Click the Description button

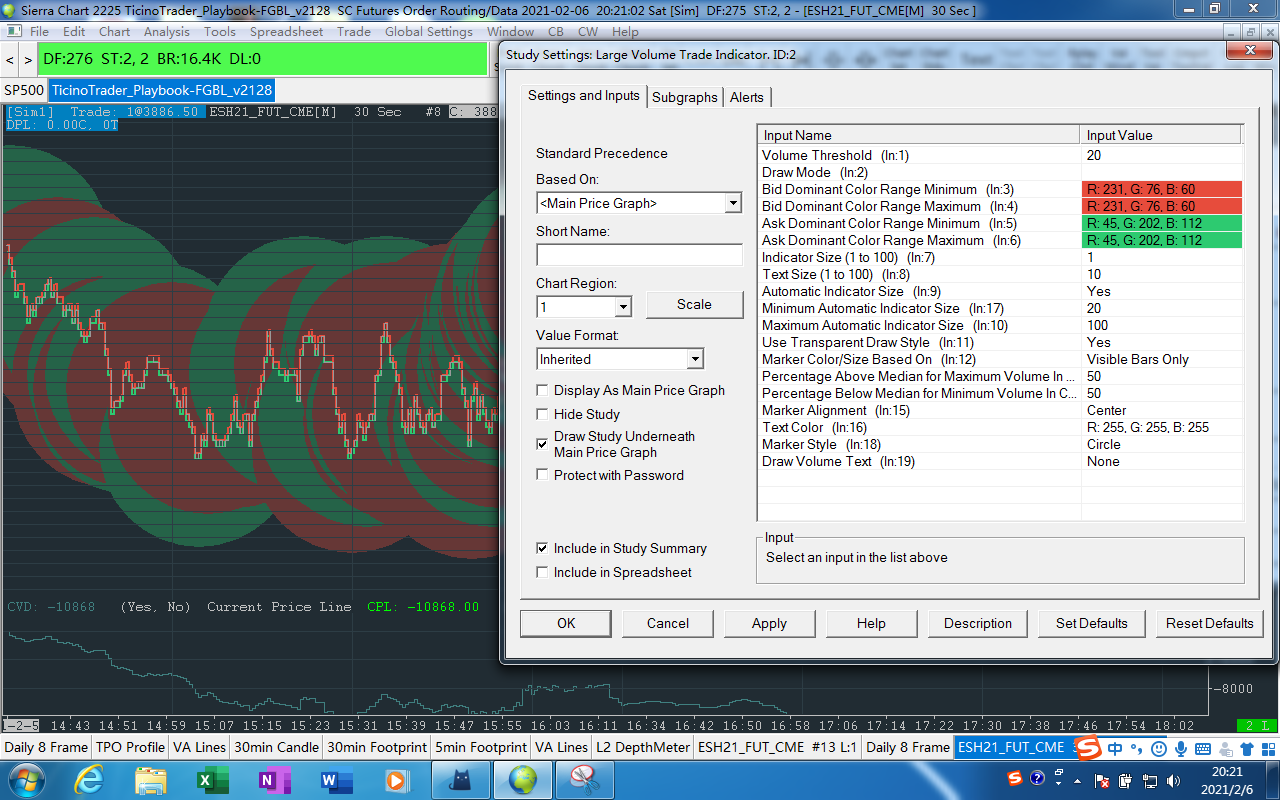tap(978, 623)
